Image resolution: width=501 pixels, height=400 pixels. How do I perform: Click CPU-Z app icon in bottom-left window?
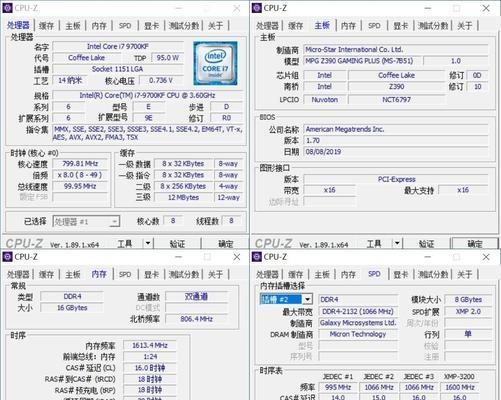pos(7,257)
